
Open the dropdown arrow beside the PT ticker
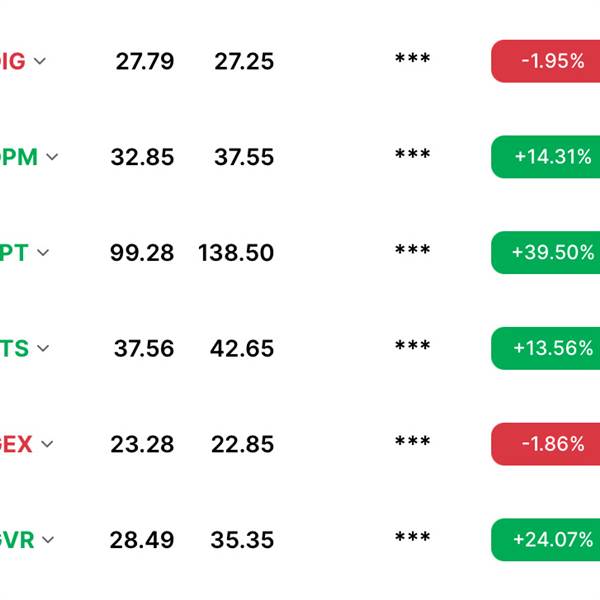click(43, 252)
